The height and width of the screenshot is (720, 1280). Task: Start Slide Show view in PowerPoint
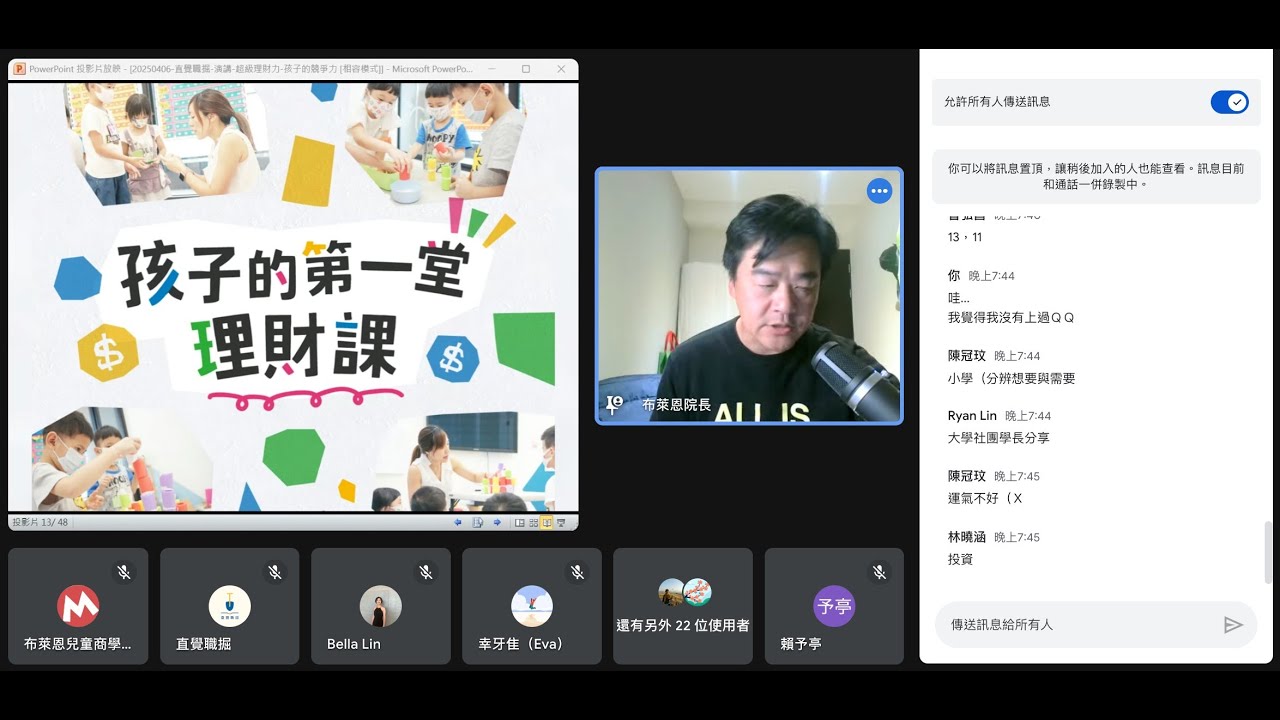pos(561,522)
